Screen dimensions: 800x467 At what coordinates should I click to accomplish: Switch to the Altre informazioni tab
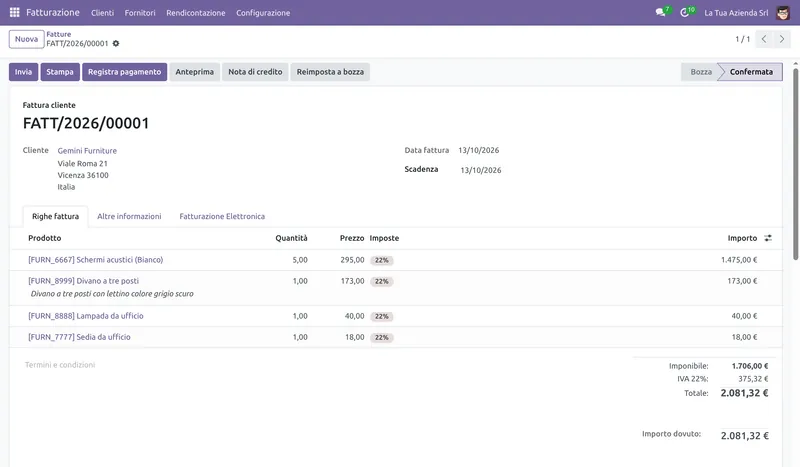click(x=129, y=216)
